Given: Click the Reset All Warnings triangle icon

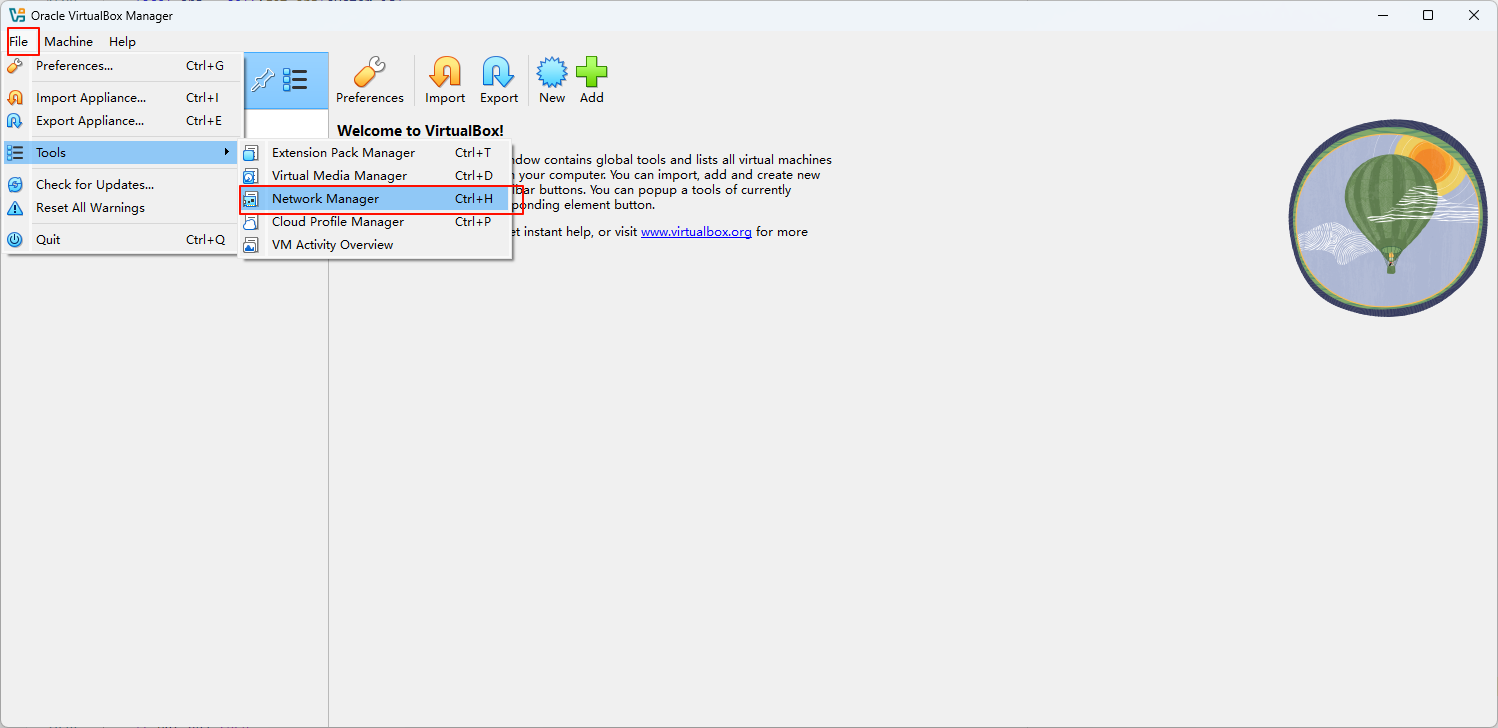Looking at the screenshot, I should tap(15, 208).
